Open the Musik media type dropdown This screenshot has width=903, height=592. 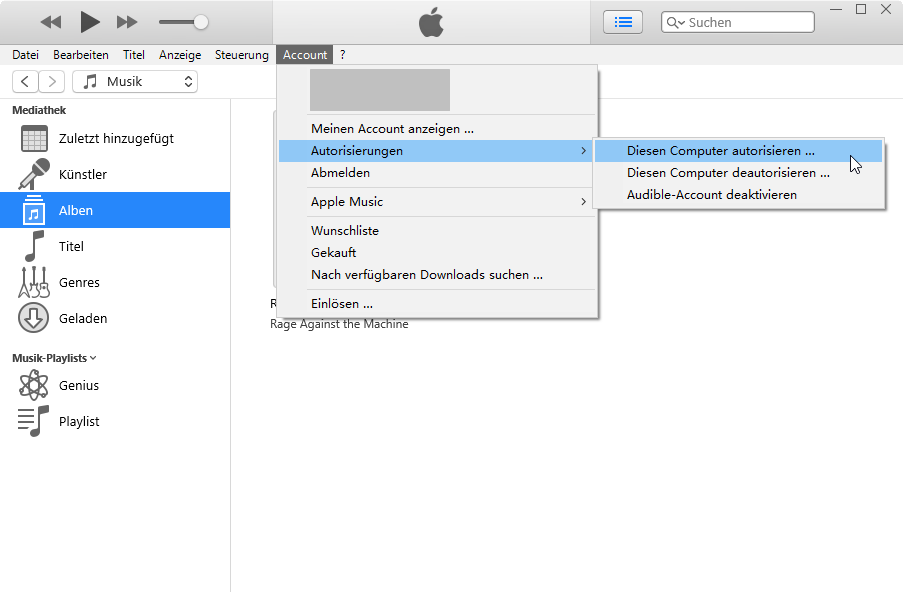(x=135, y=82)
